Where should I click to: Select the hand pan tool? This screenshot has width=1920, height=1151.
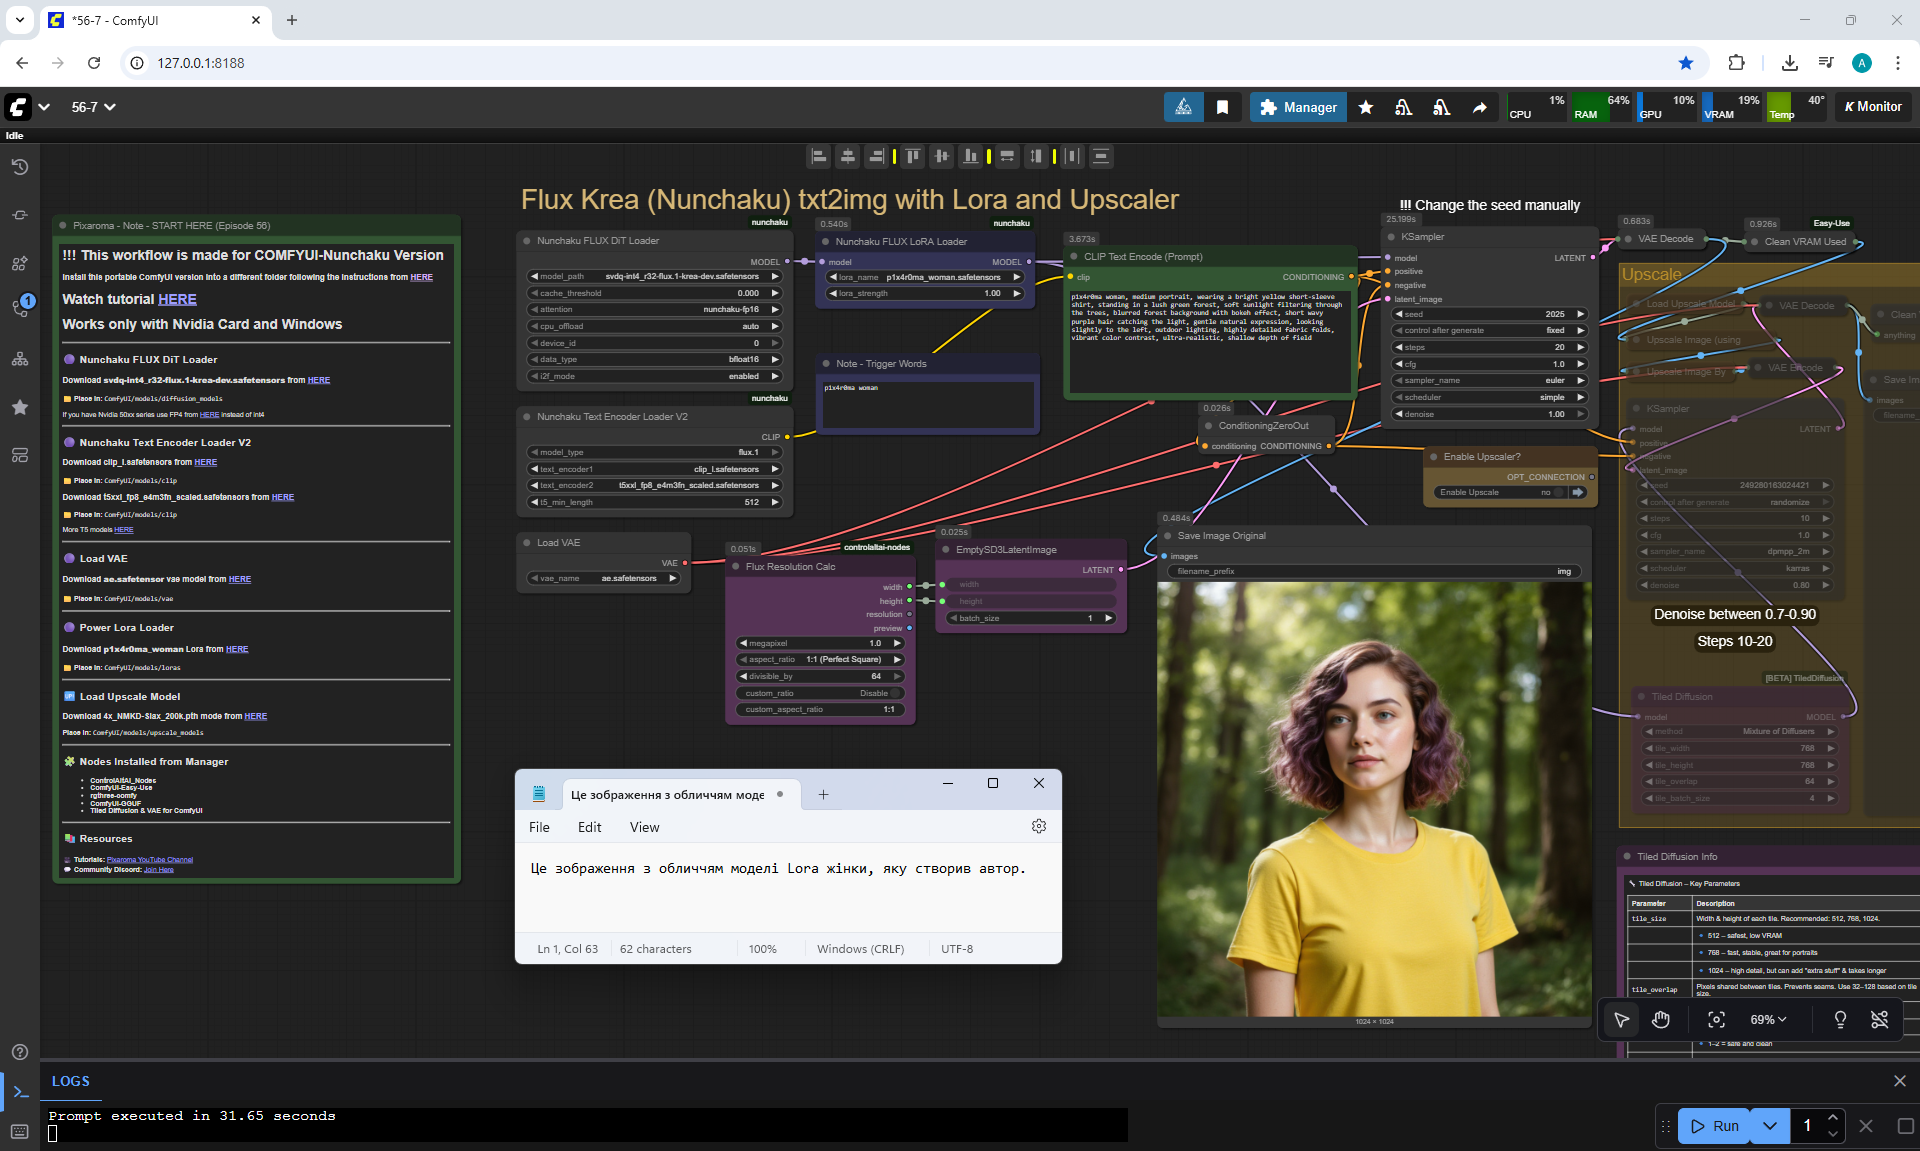[1661, 1019]
